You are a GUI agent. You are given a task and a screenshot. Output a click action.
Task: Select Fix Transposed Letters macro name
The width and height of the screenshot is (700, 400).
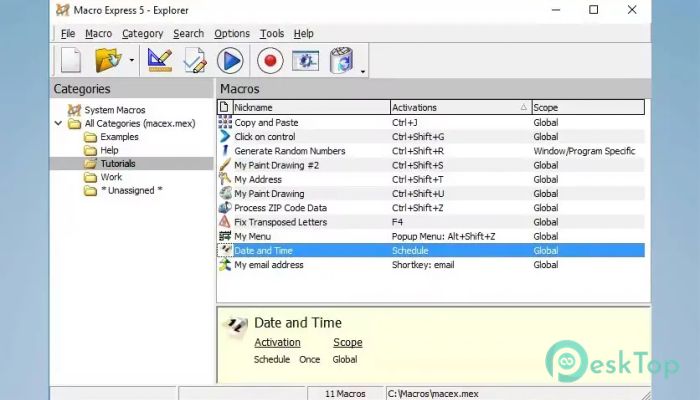[280, 222]
